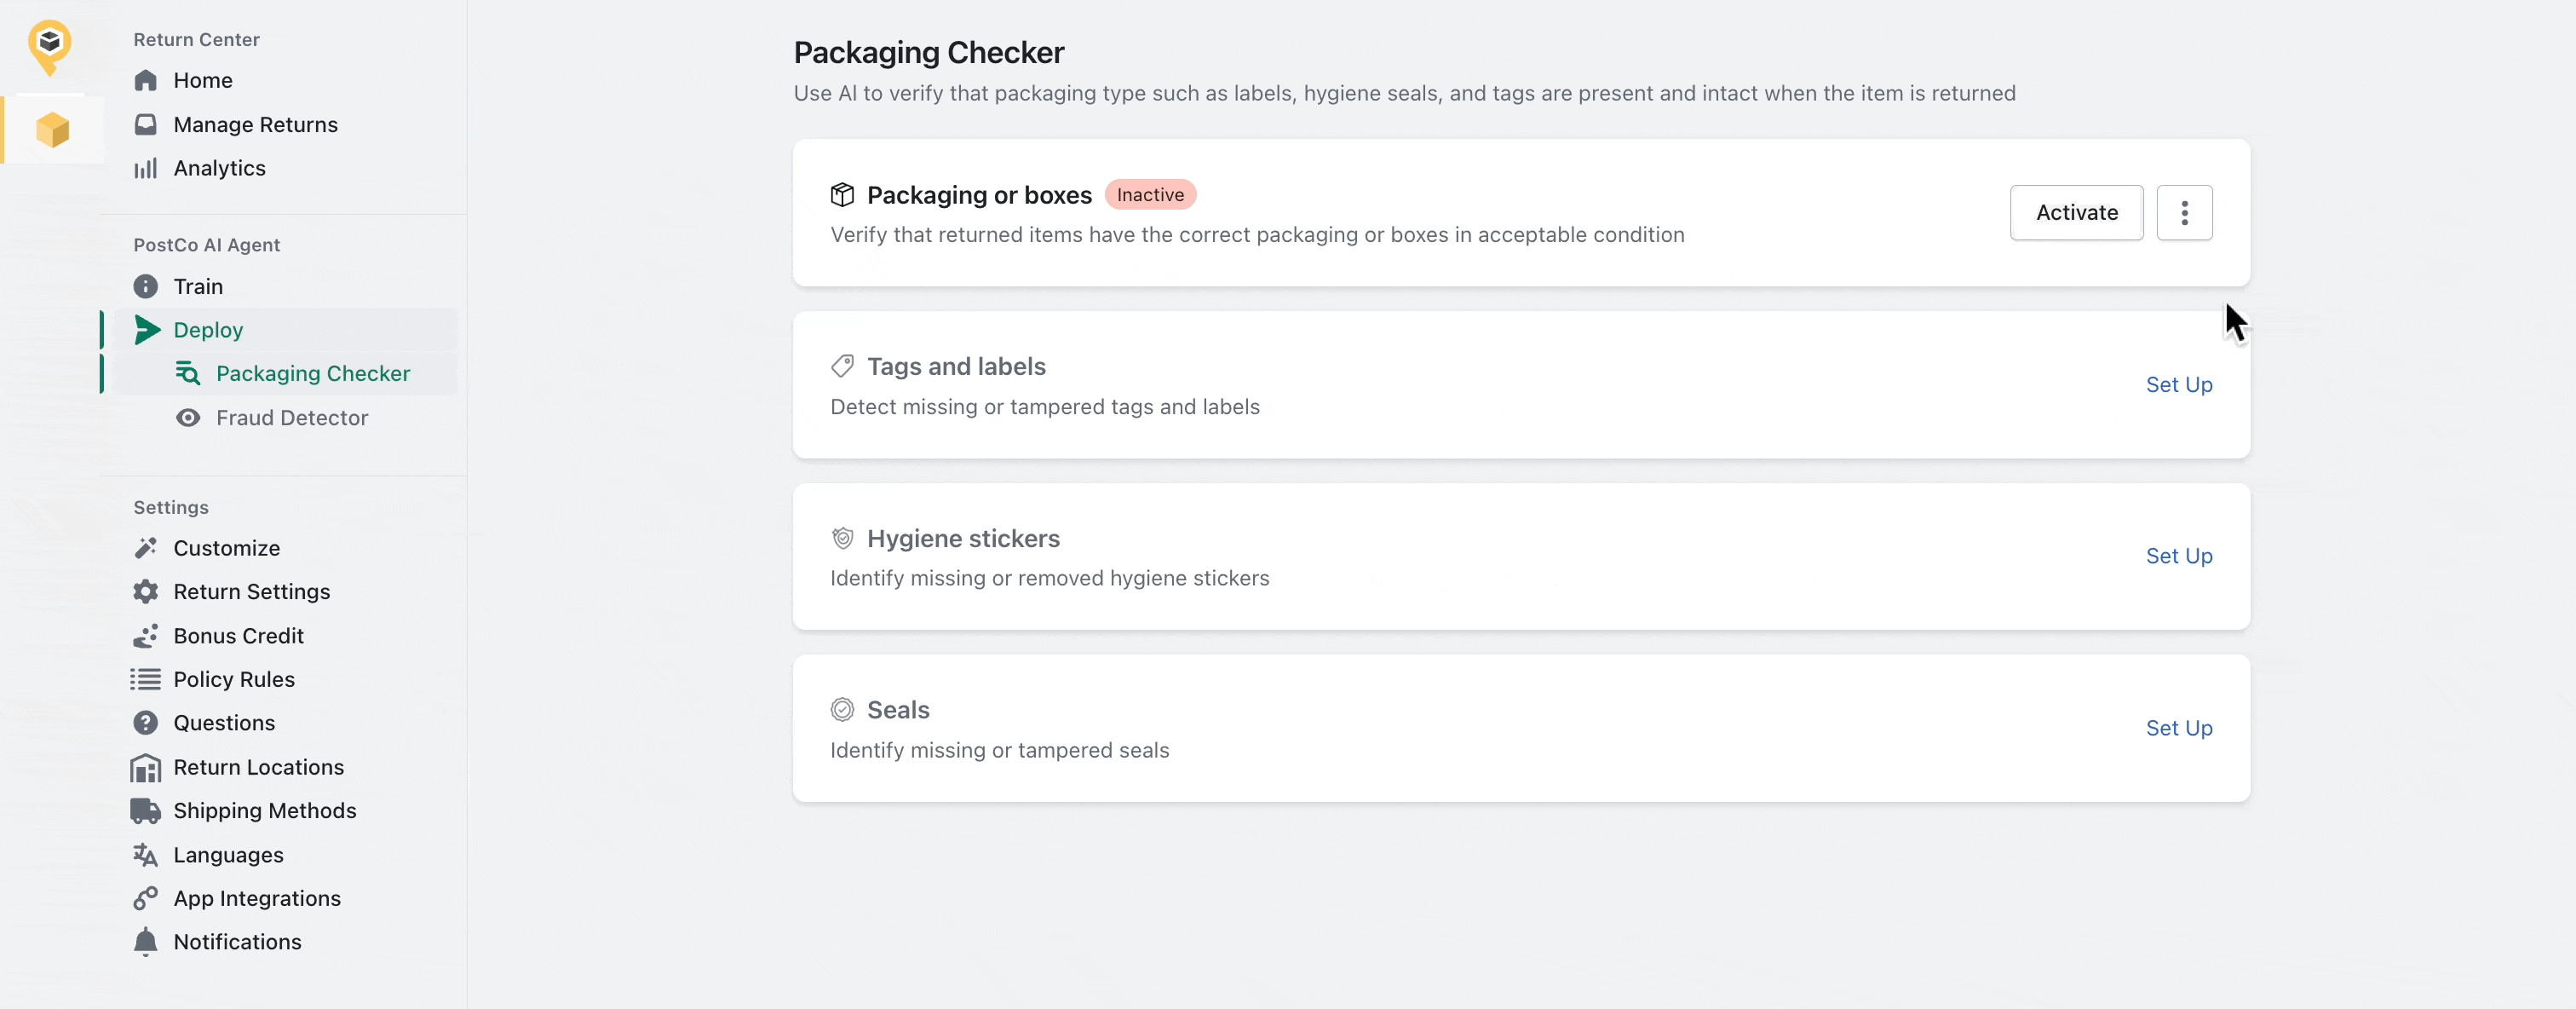
Task: Select the yellow box app icon
Action: click(52, 130)
